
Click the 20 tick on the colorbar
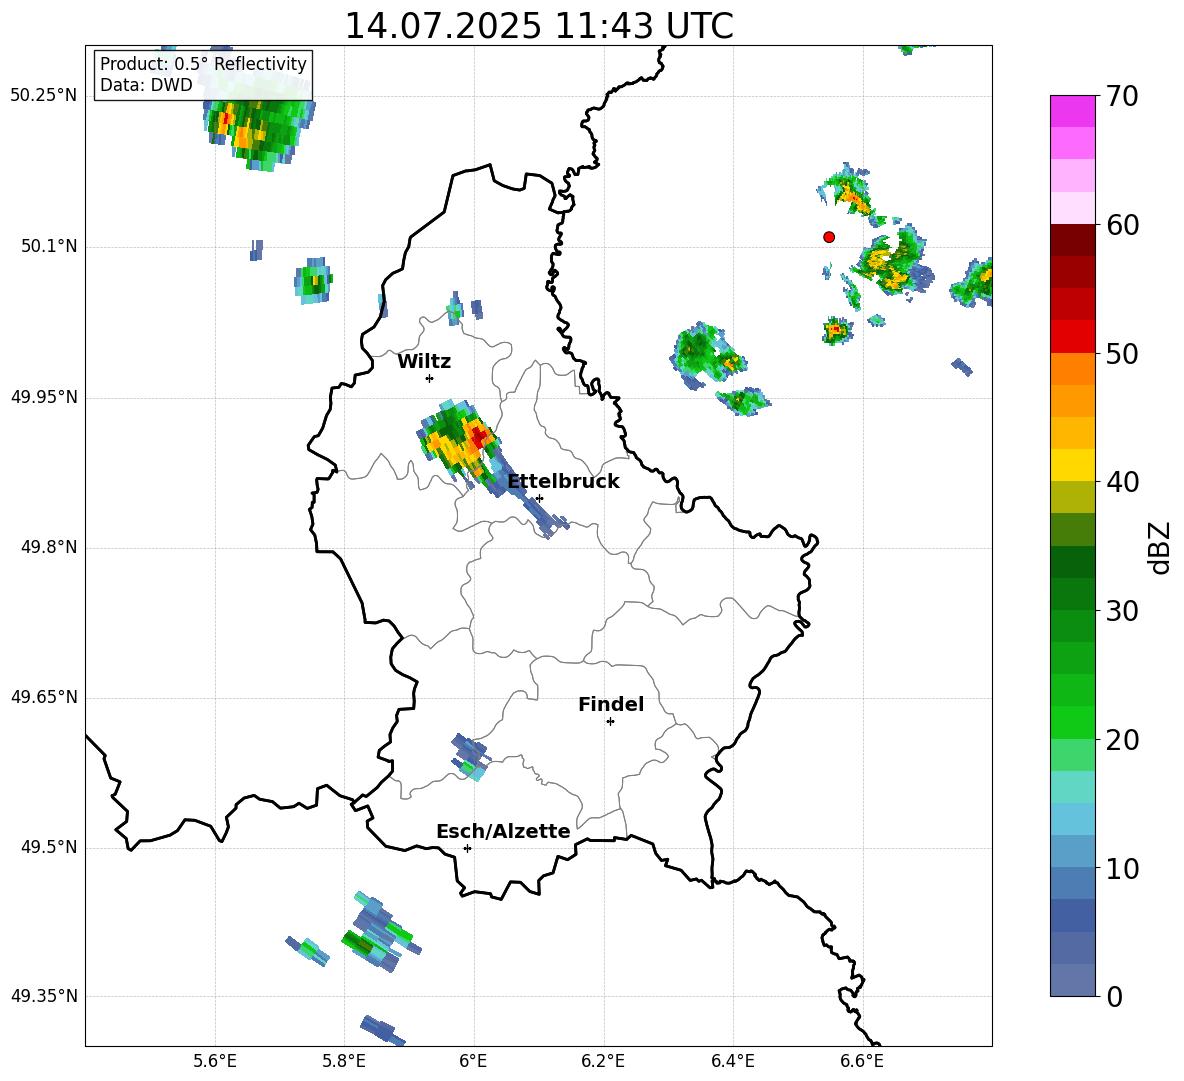click(1122, 740)
